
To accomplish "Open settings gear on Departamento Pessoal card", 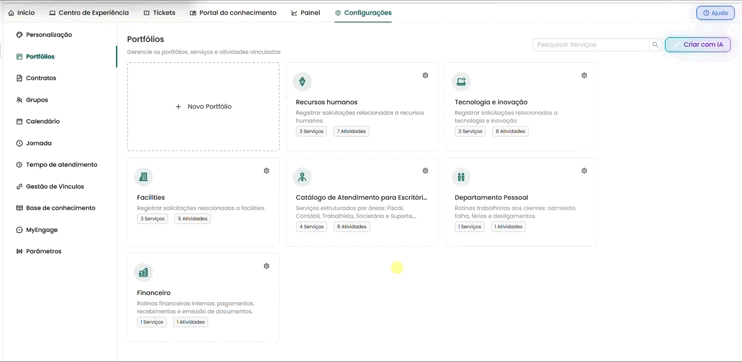I will pyautogui.click(x=584, y=171).
